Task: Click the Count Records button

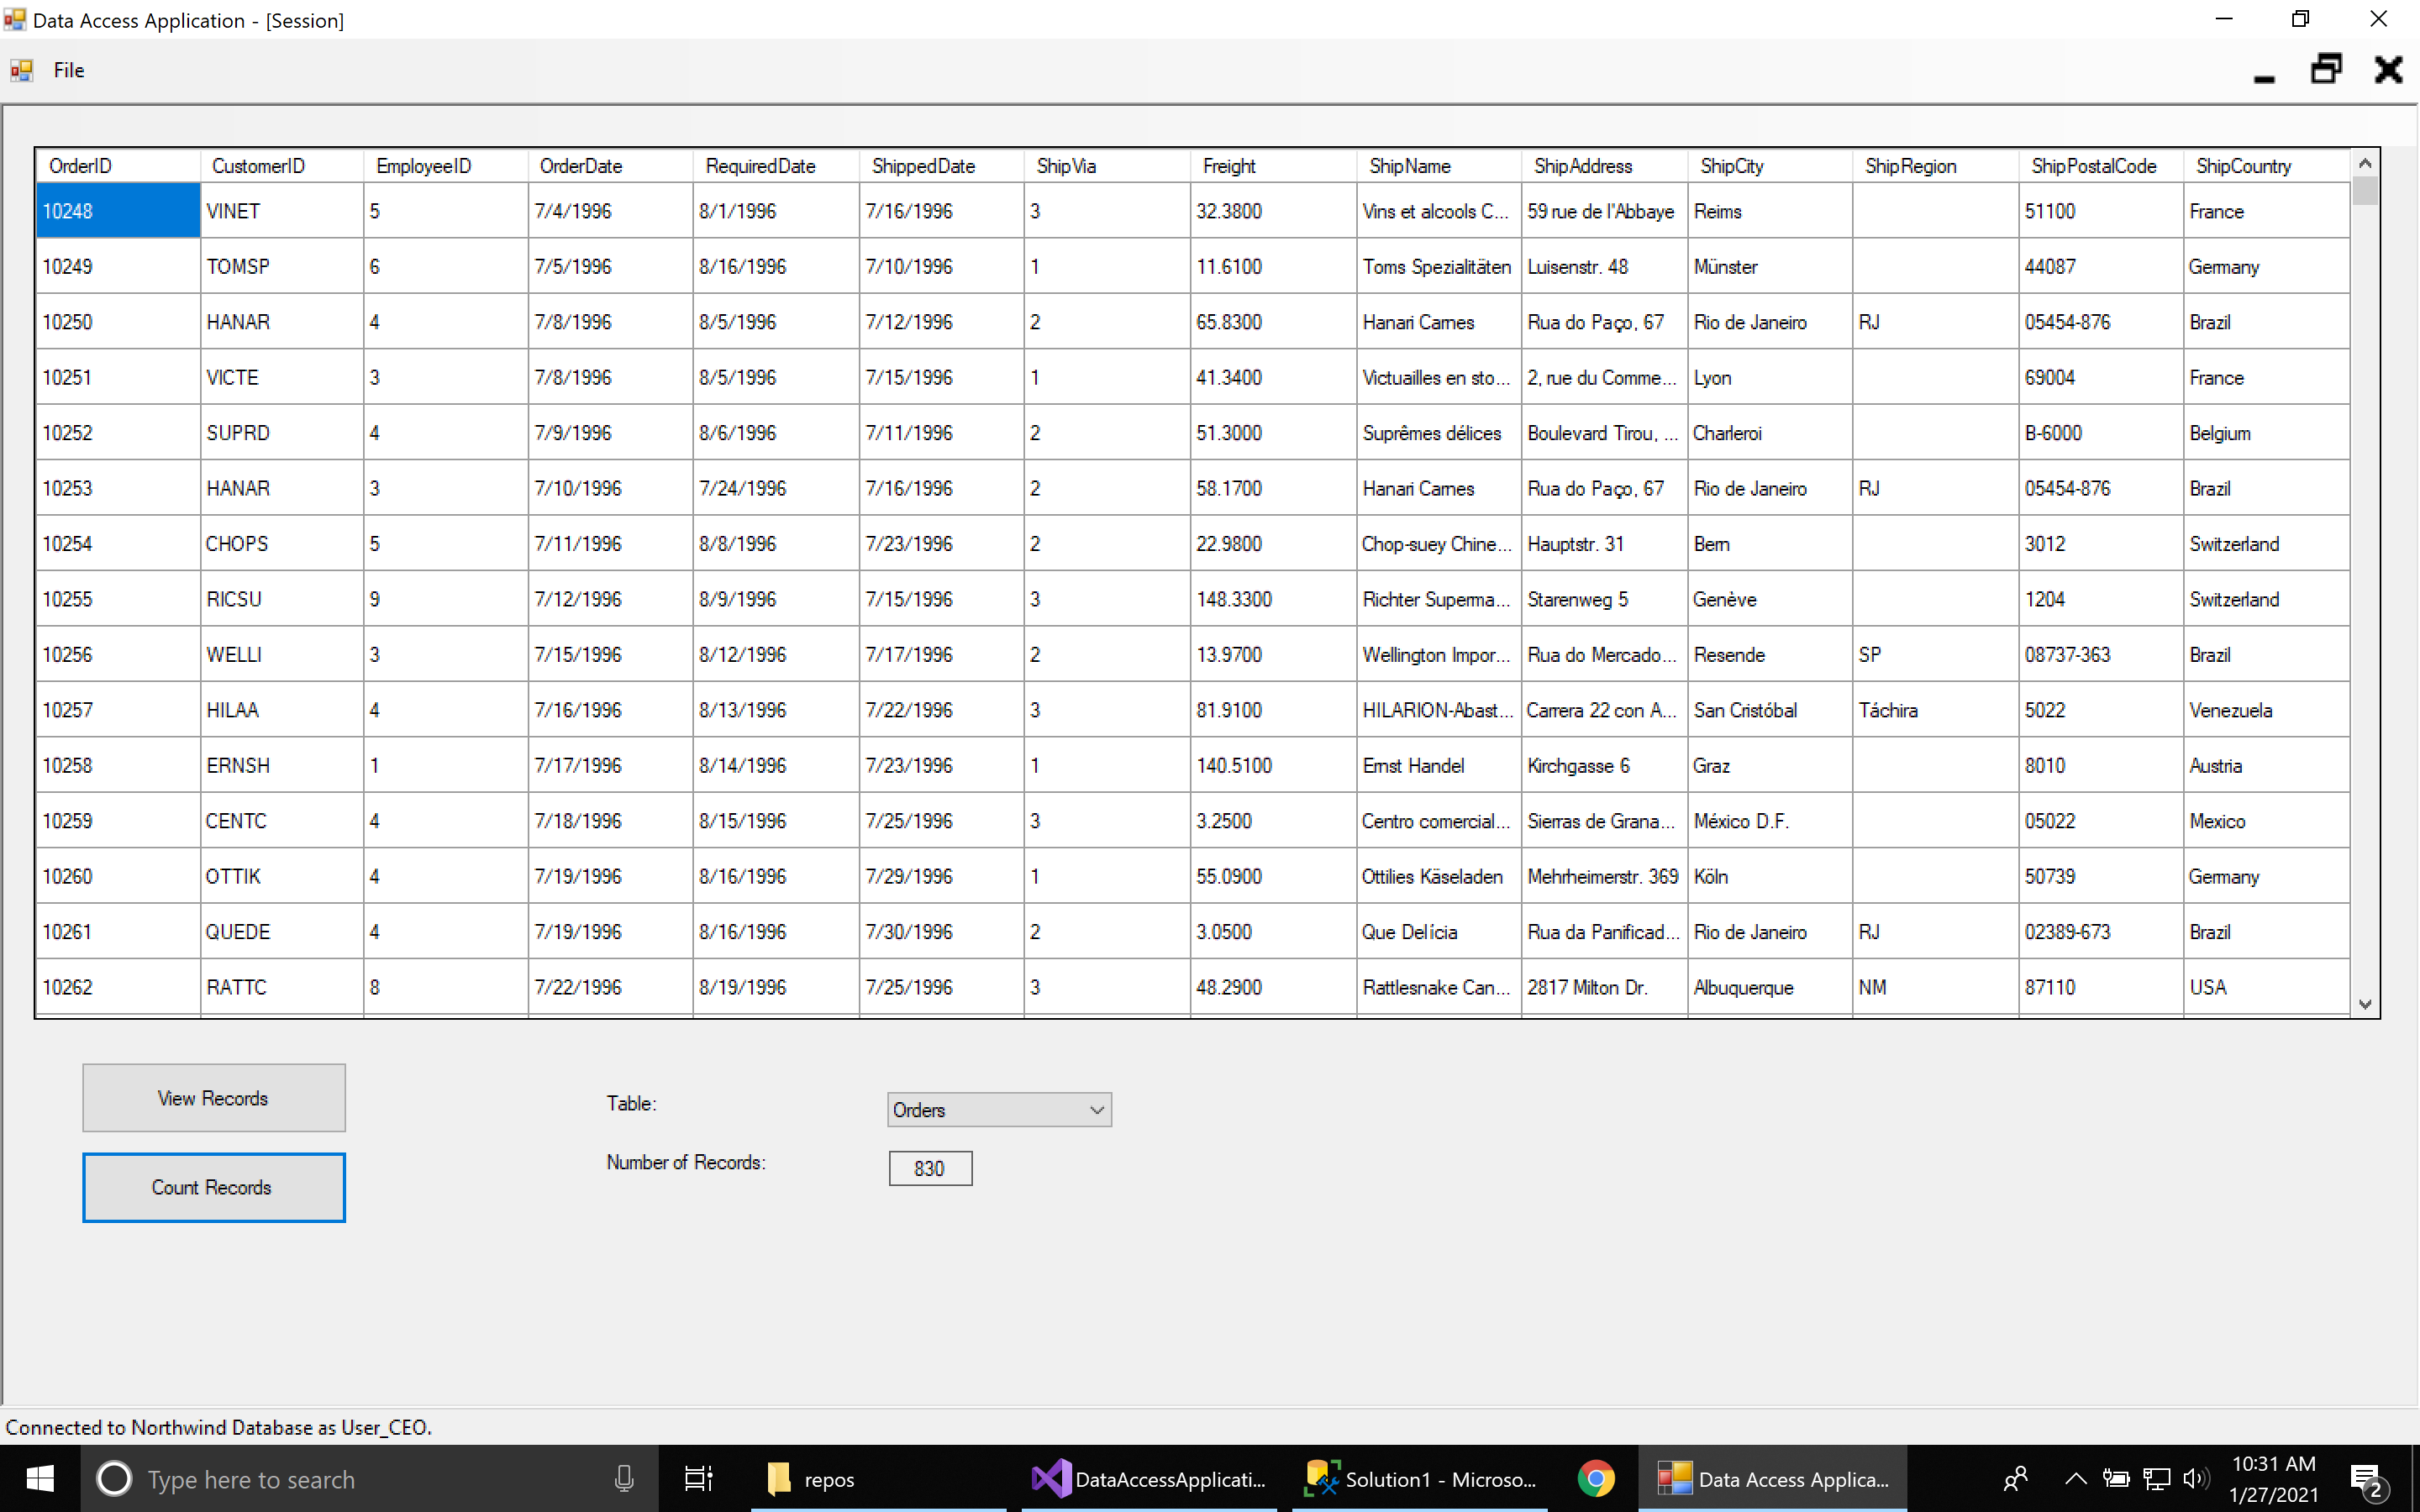Action: pyautogui.click(x=214, y=1187)
